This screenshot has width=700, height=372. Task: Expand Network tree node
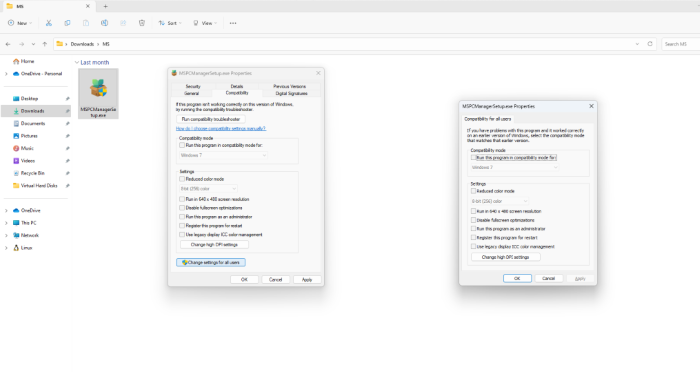[6, 235]
